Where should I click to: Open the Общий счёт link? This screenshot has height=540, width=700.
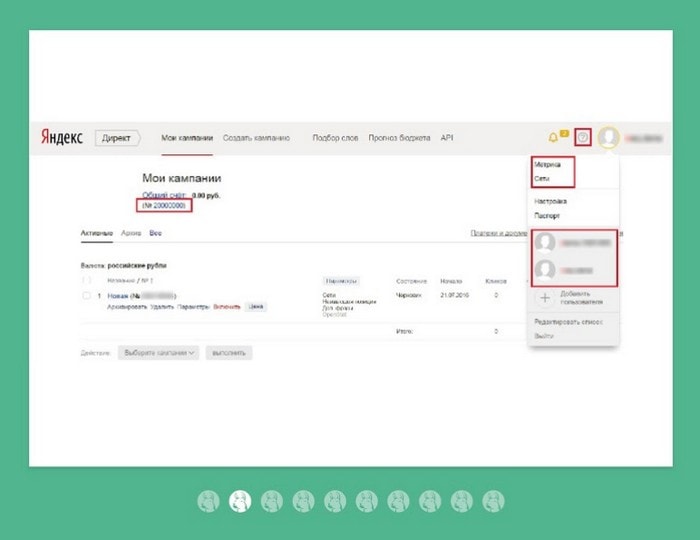pyautogui.click(x=164, y=195)
